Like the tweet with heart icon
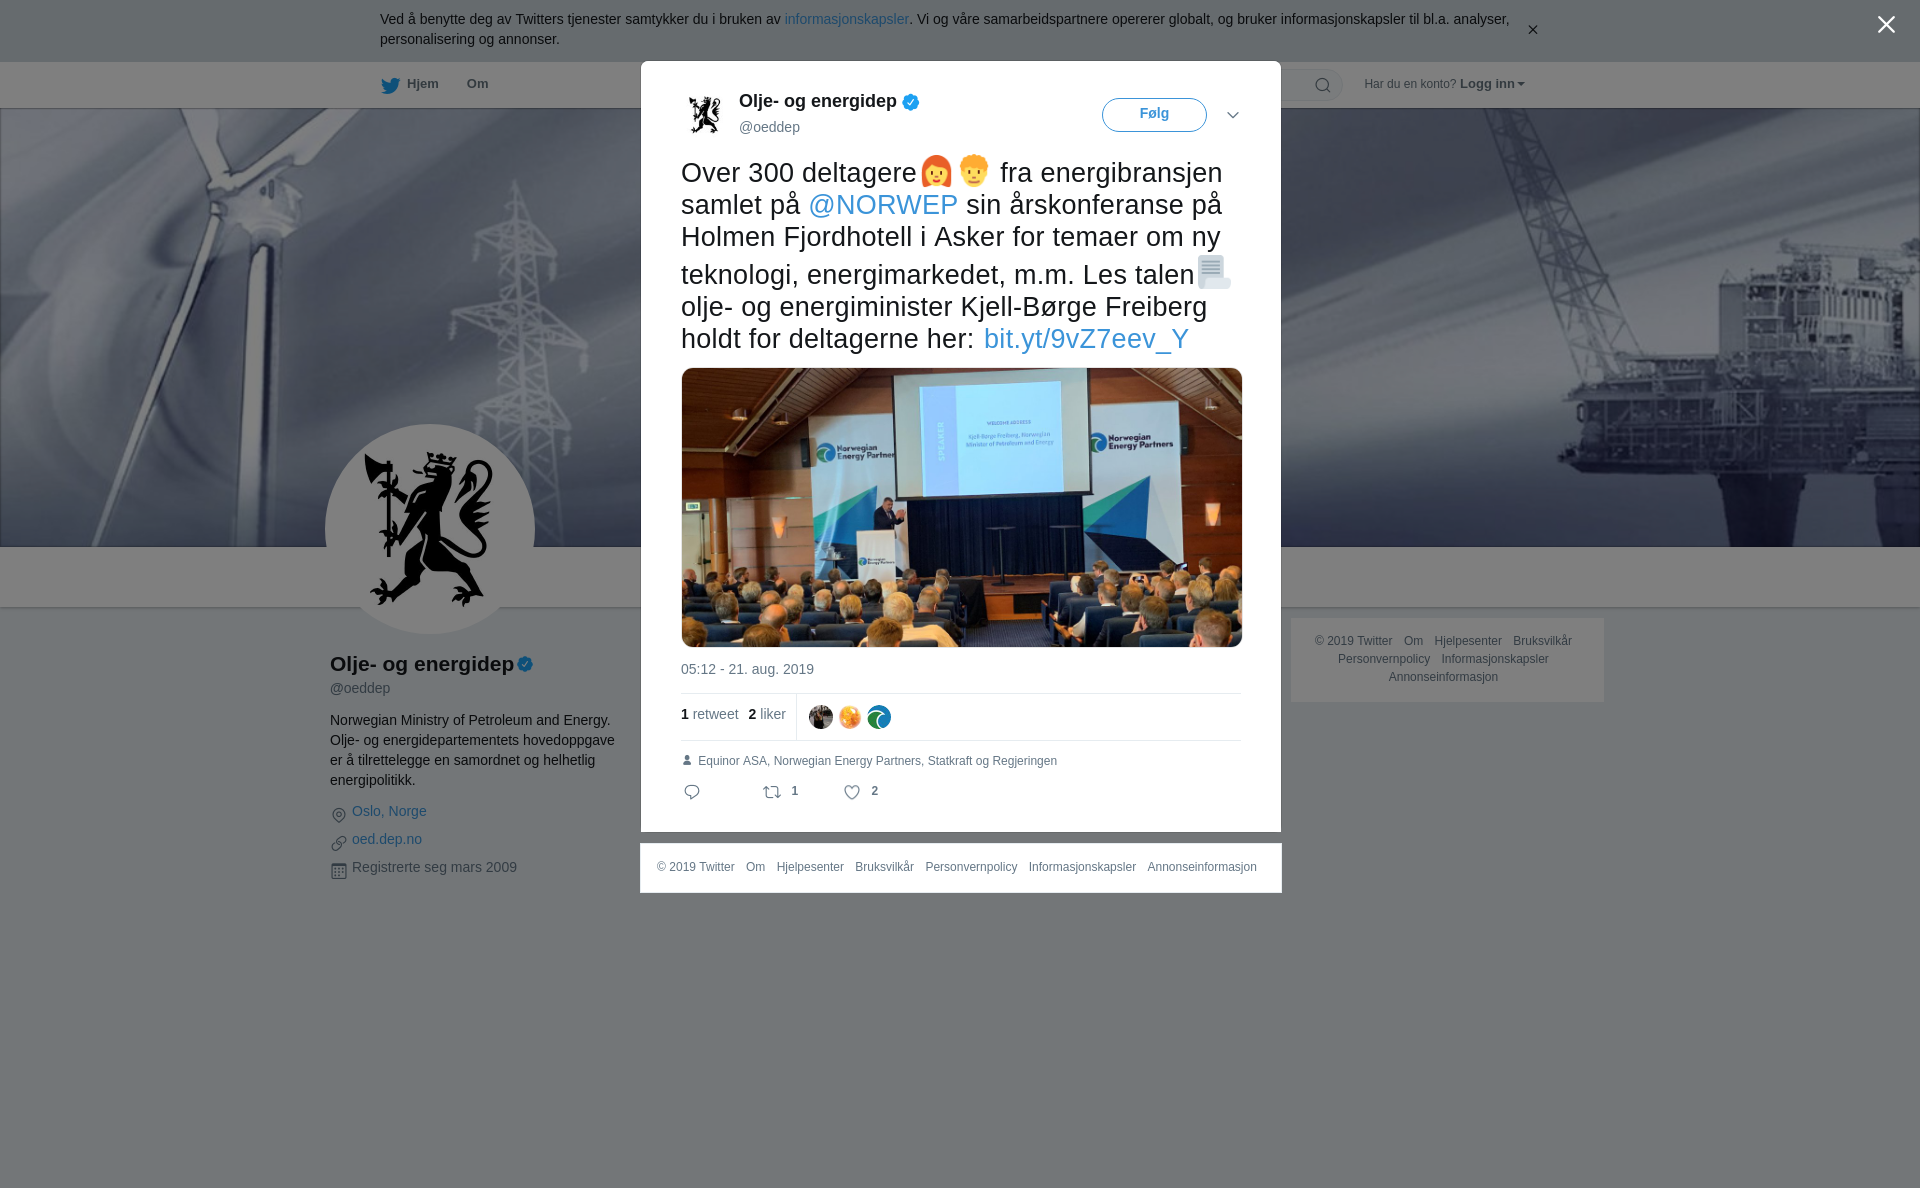This screenshot has height=1188, width=1920. click(x=852, y=792)
